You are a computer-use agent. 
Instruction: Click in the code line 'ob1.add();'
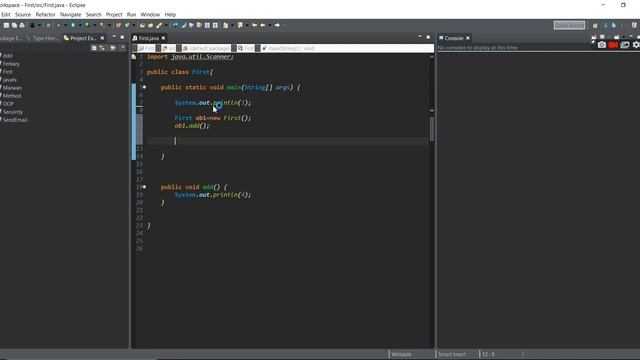click(x=192, y=126)
